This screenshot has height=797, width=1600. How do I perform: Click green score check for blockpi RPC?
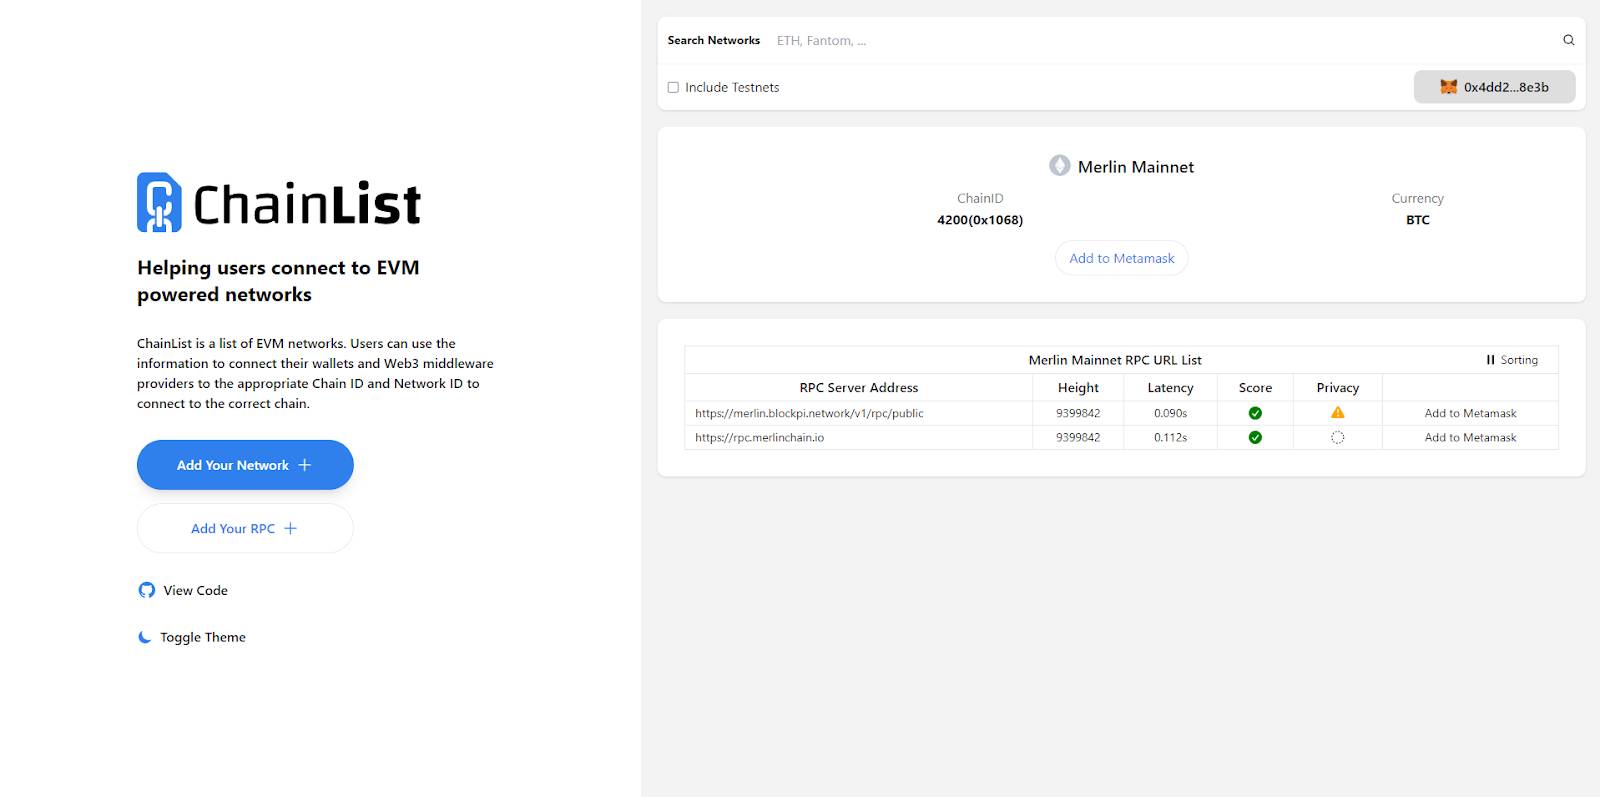coord(1255,413)
